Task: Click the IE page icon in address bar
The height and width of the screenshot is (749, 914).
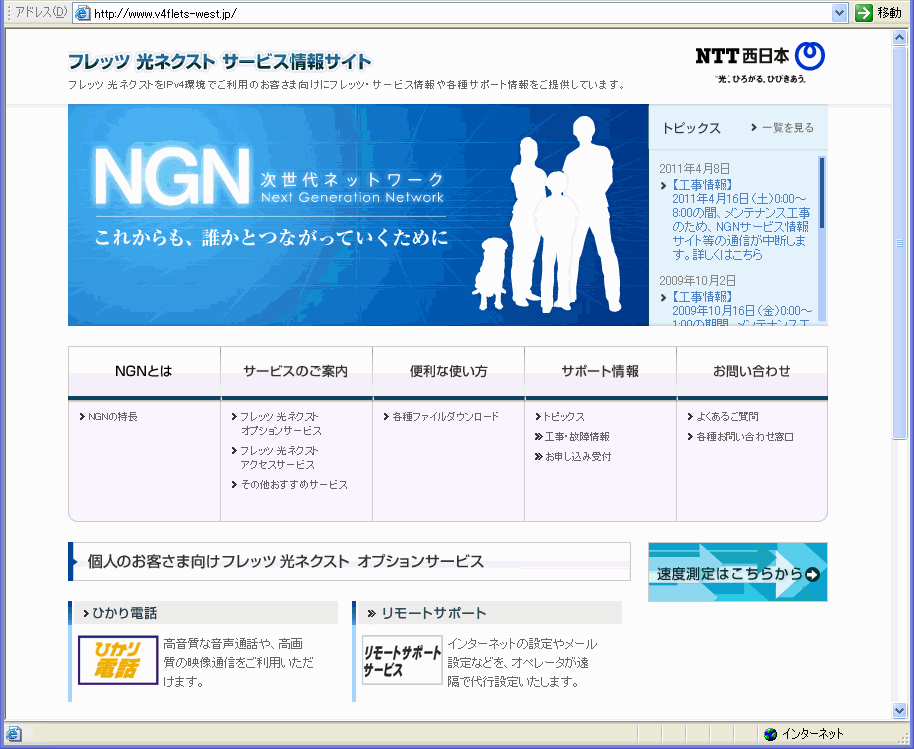Action: click(x=83, y=13)
